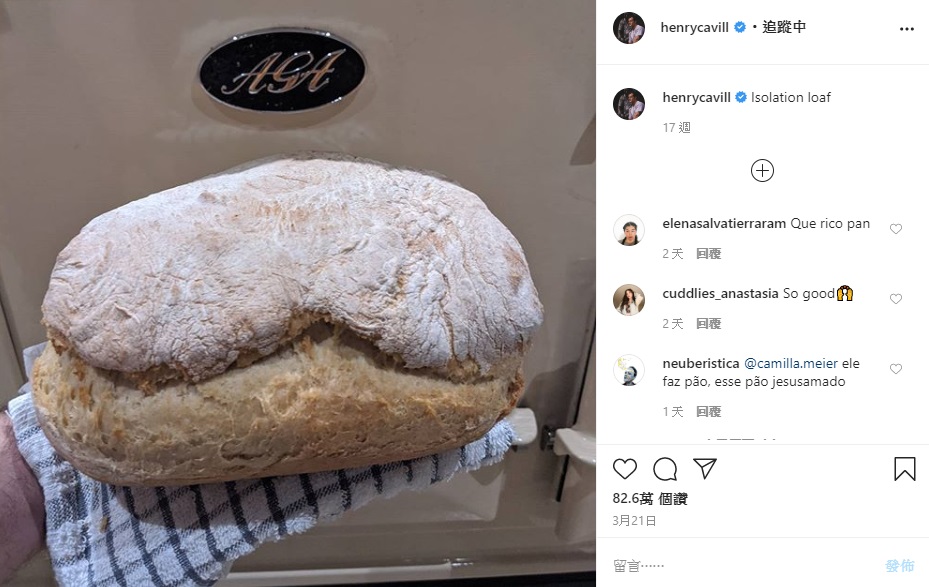929x587 pixels.
Task: Like neuberistica's comment
Action: (896, 369)
